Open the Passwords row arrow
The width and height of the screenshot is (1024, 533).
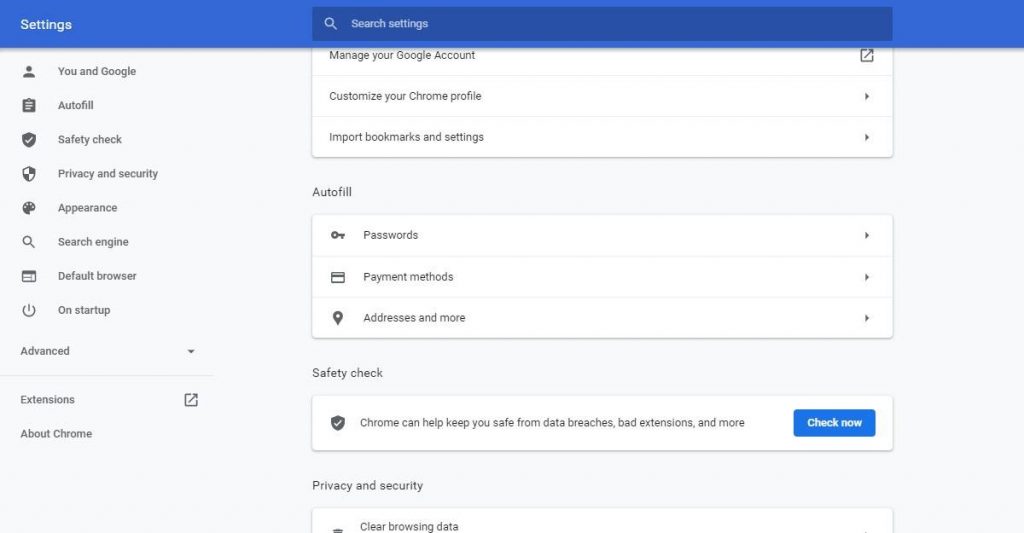pos(867,235)
